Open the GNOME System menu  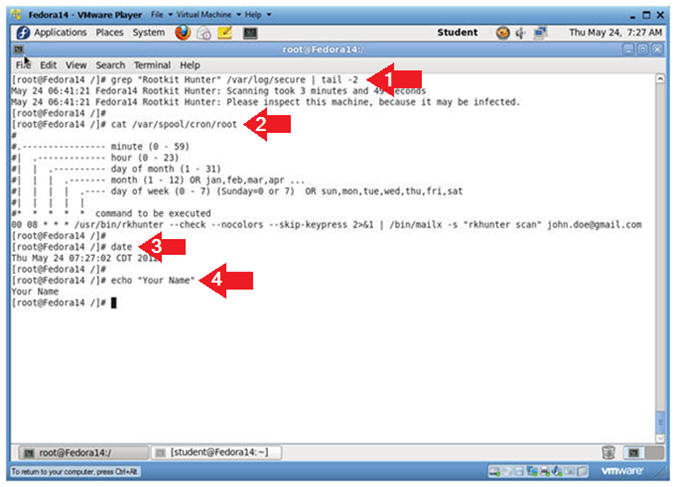(x=148, y=33)
